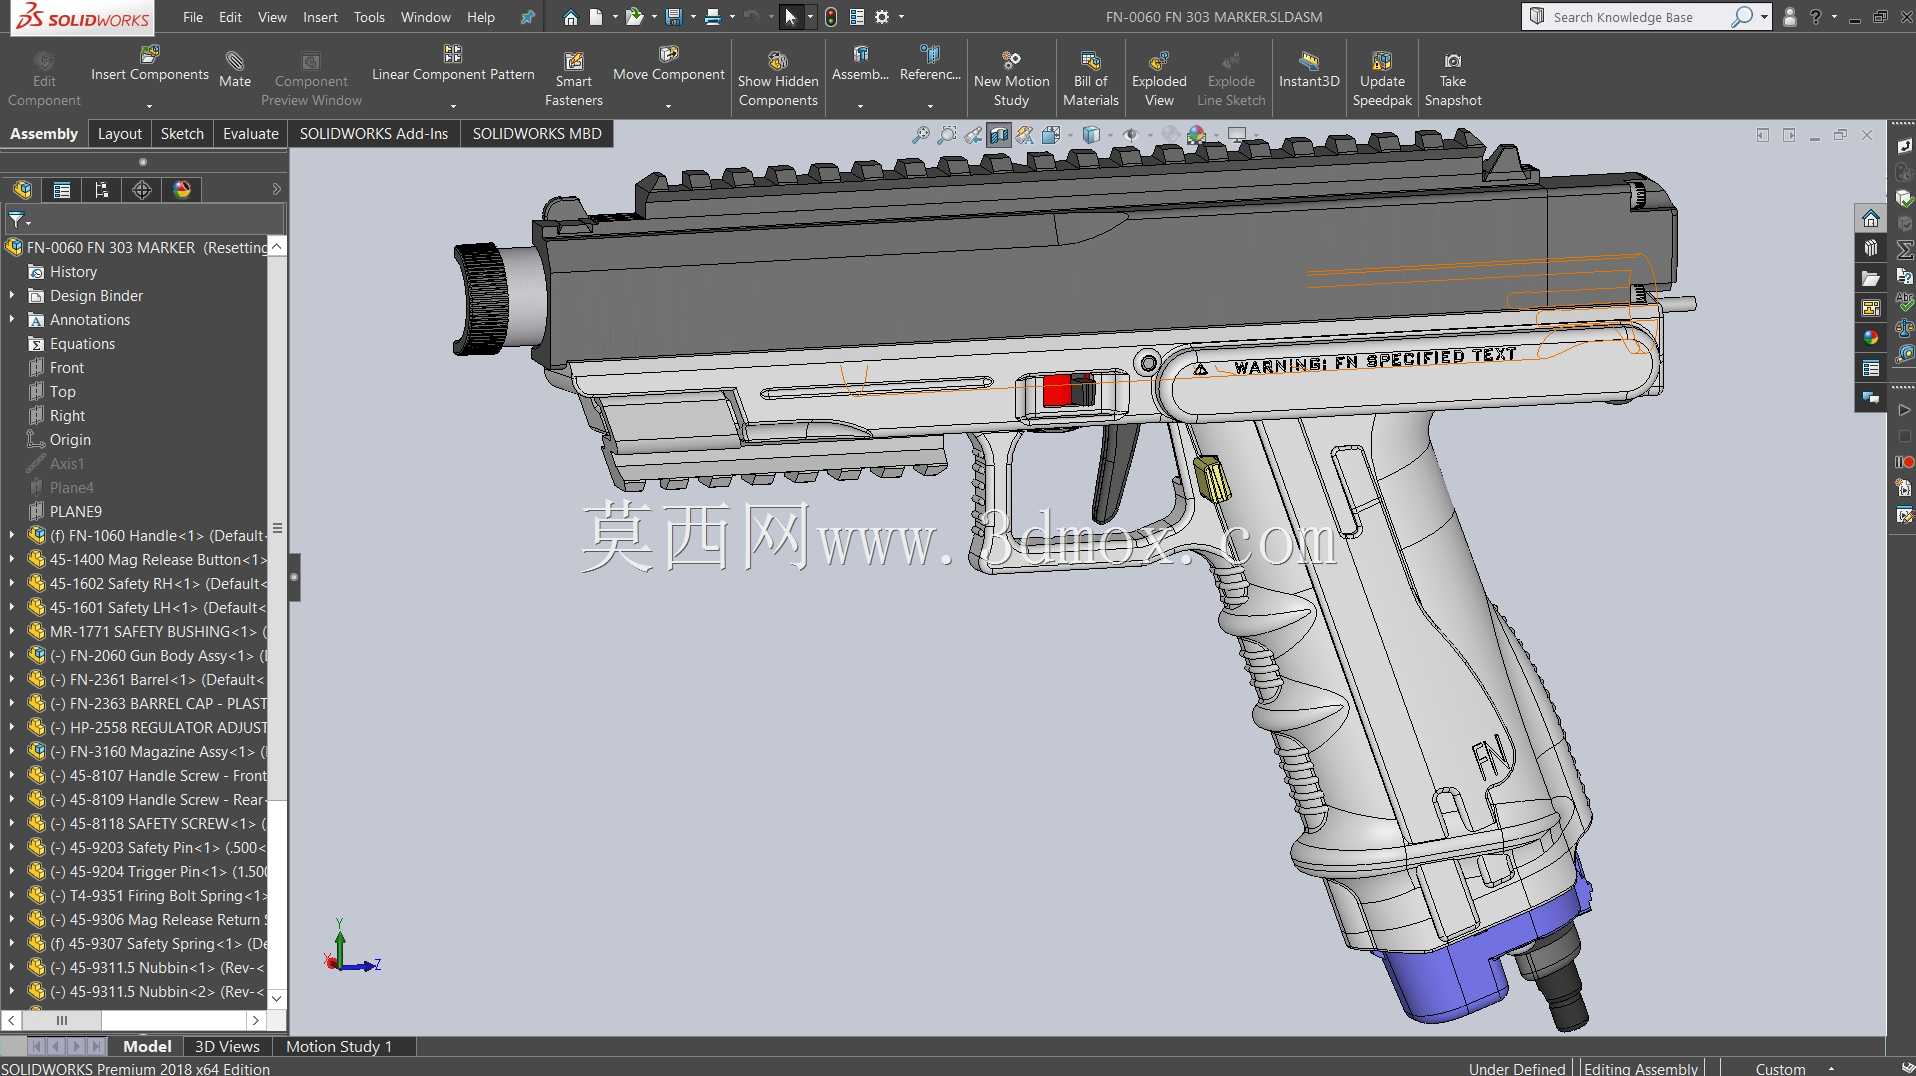This screenshot has width=1916, height=1076.
Task: Open the 3D Views tab
Action: pos(227,1047)
